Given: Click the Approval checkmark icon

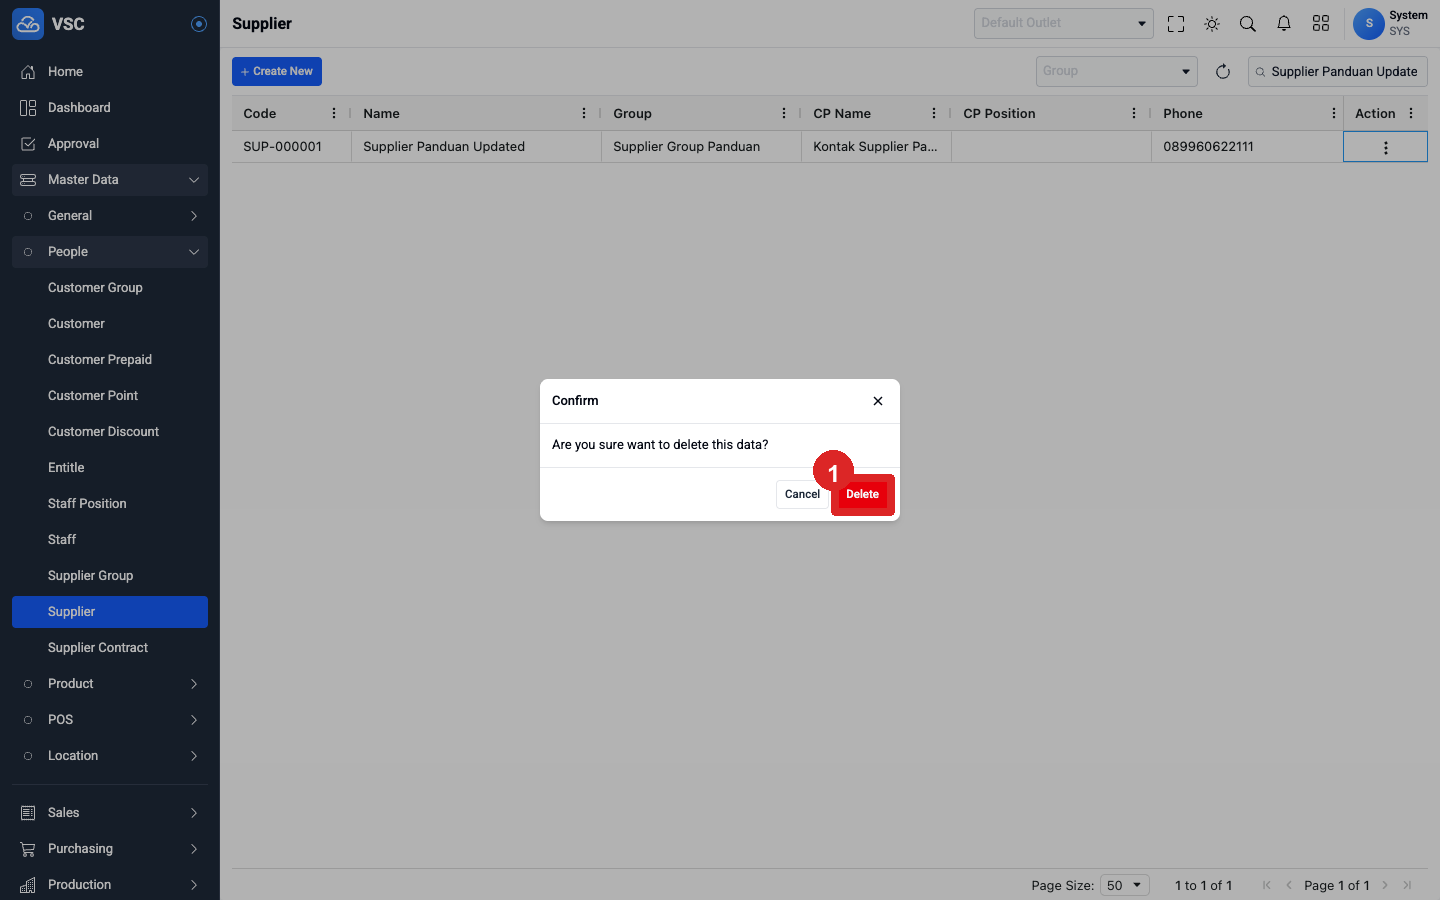Looking at the screenshot, I should pos(28,144).
